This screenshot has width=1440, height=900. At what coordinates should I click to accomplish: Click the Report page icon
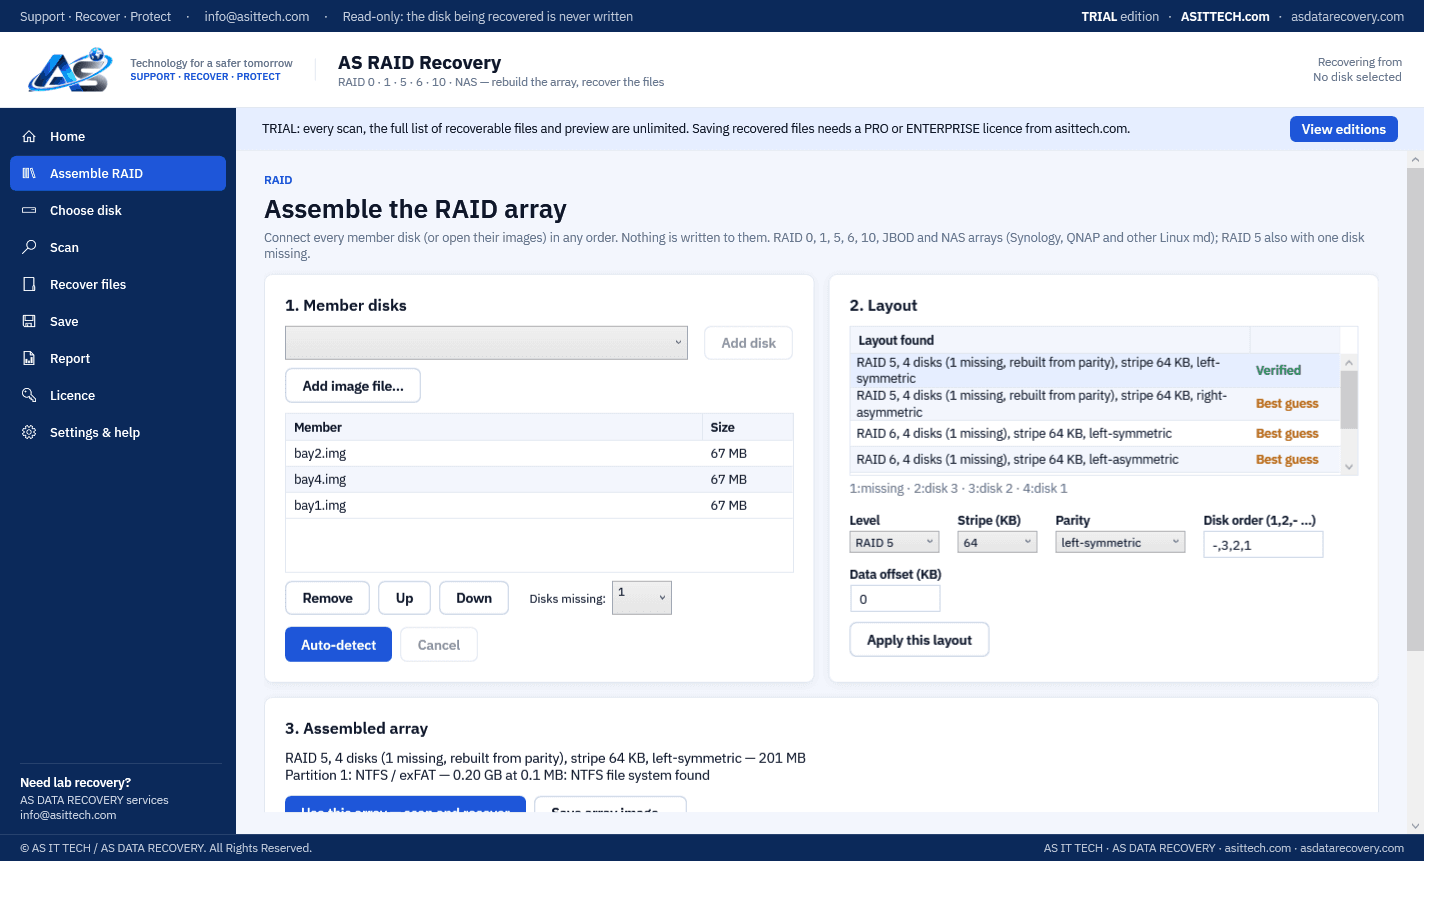tap(29, 358)
